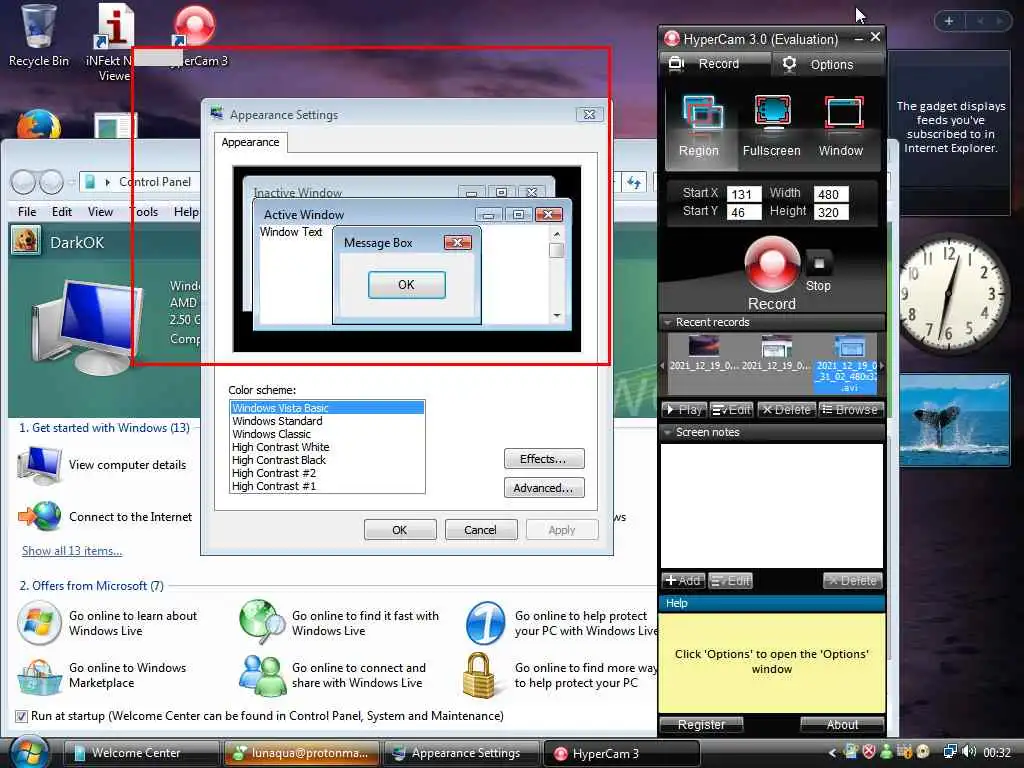
Task: Open the About dialog in HyperCam
Action: [842, 725]
